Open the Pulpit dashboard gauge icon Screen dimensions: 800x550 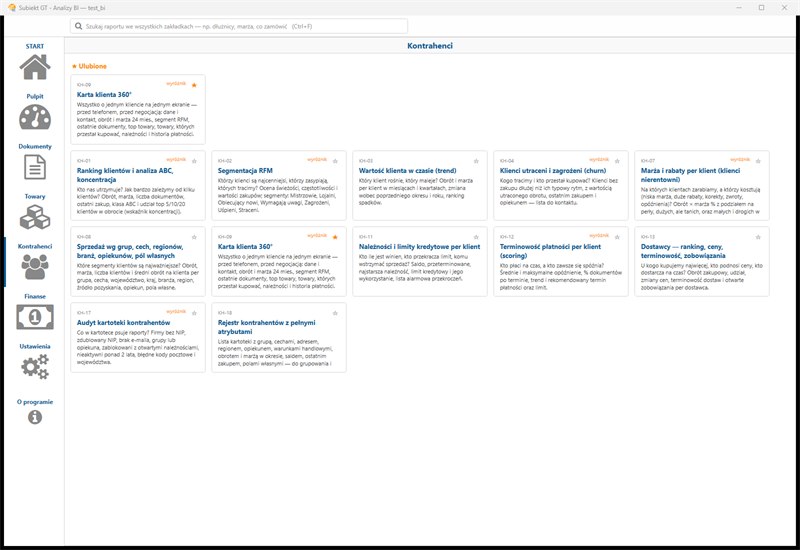[x=35, y=117]
